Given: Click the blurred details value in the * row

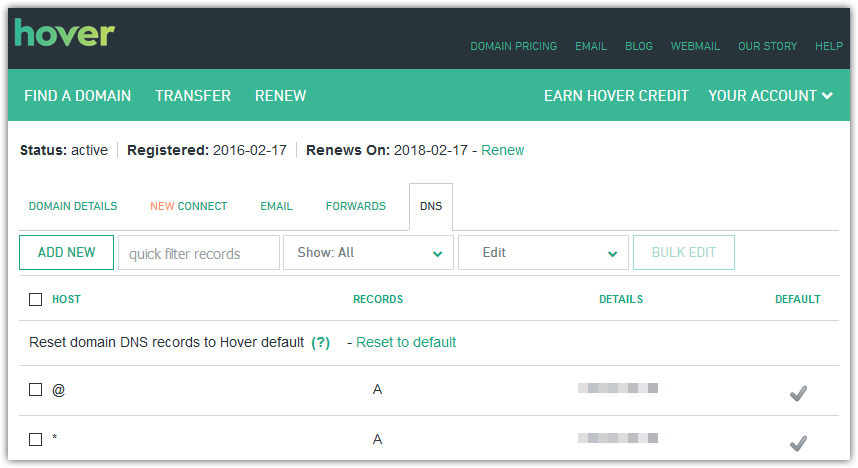Looking at the screenshot, I should 618,438.
